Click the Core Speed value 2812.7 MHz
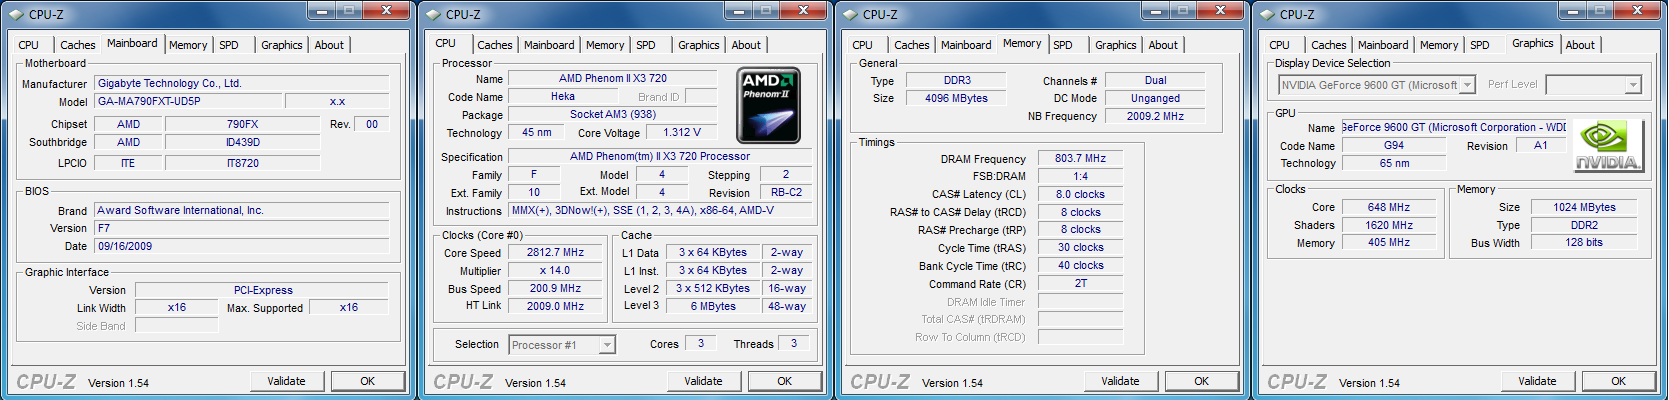This screenshot has height=400, width=1669. click(x=555, y=253)
